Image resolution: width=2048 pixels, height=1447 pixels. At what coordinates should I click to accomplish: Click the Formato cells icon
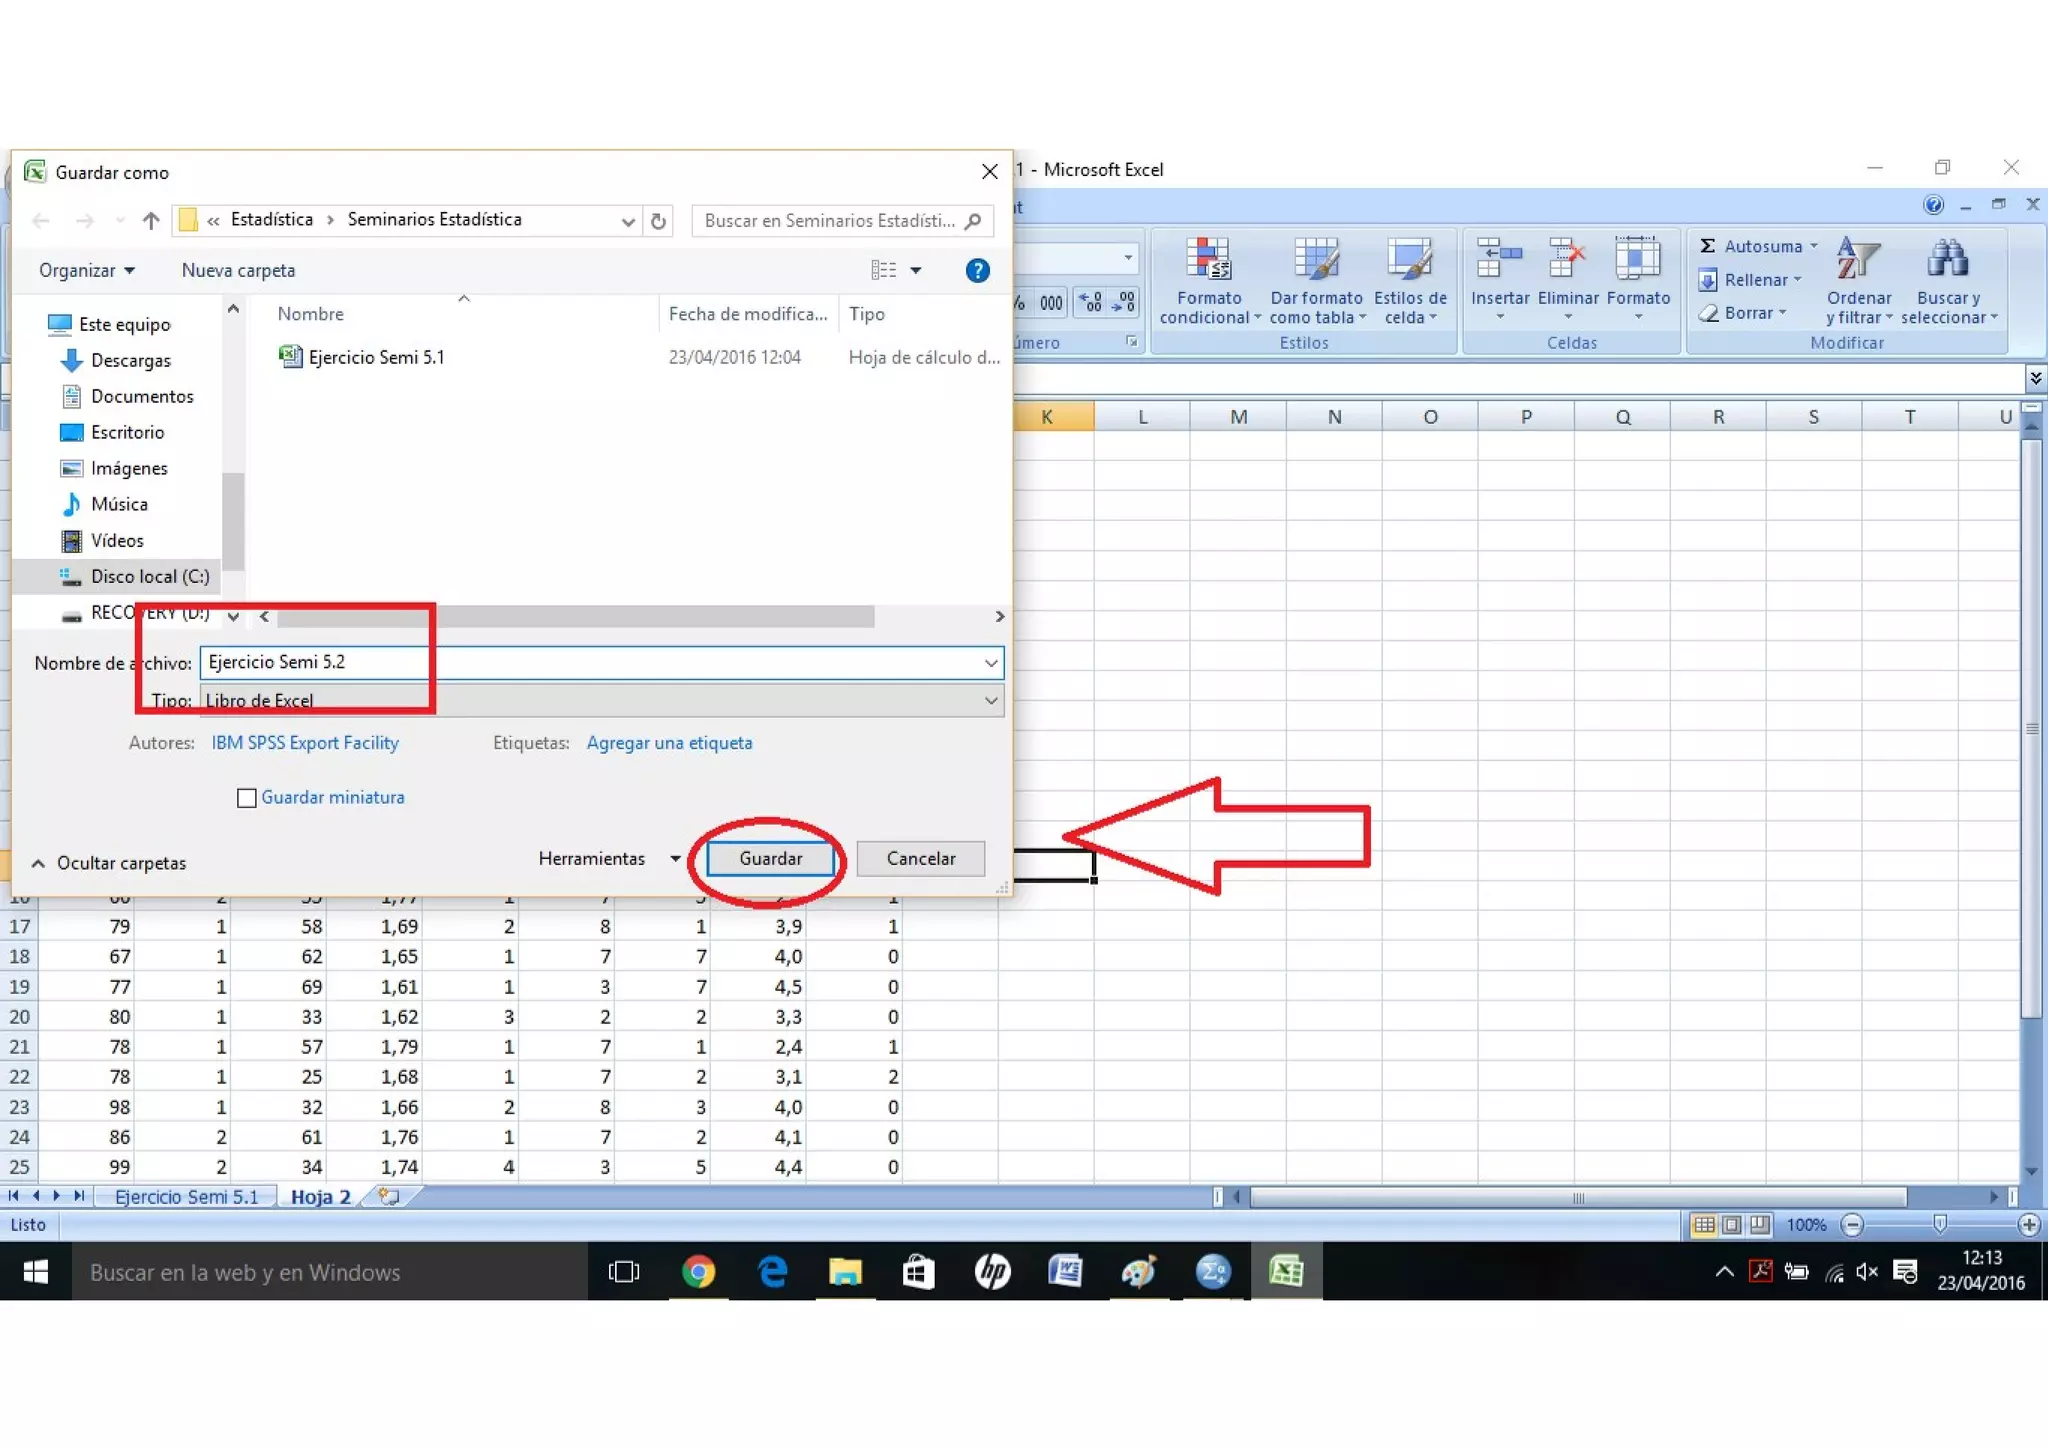[1637, 257]
